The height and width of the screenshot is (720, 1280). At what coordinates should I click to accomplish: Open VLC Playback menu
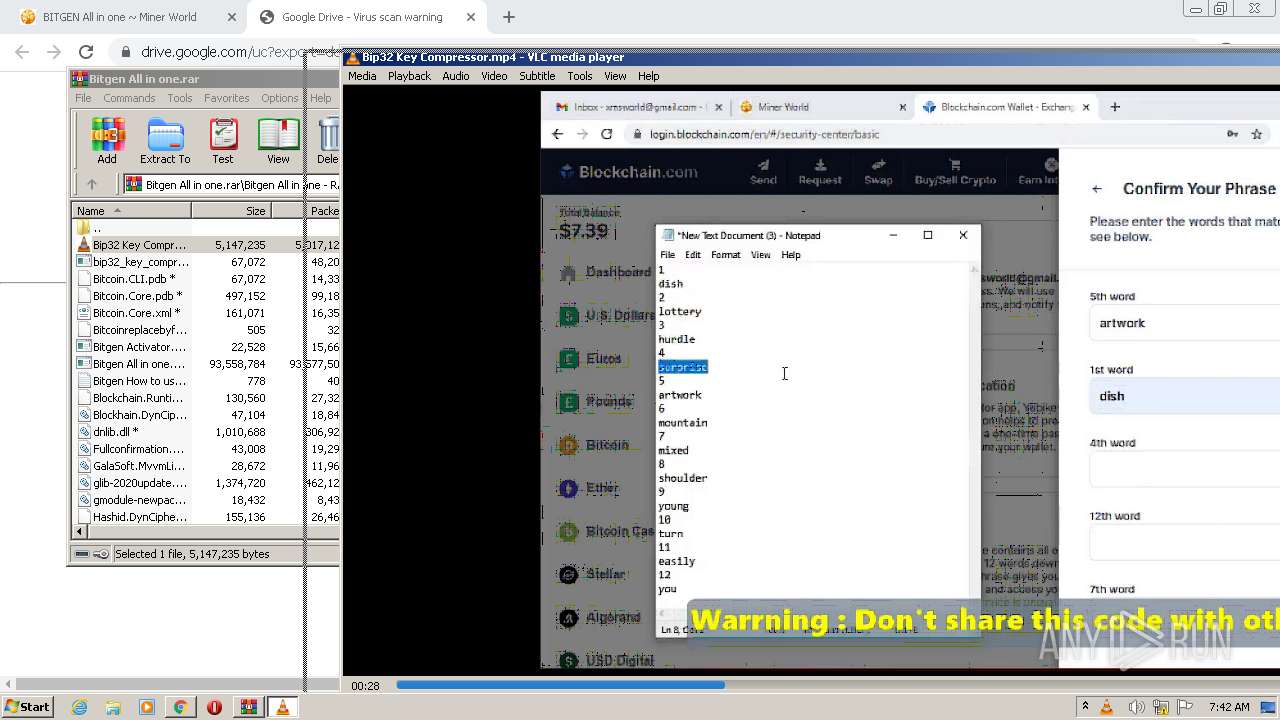click(409, 76)
